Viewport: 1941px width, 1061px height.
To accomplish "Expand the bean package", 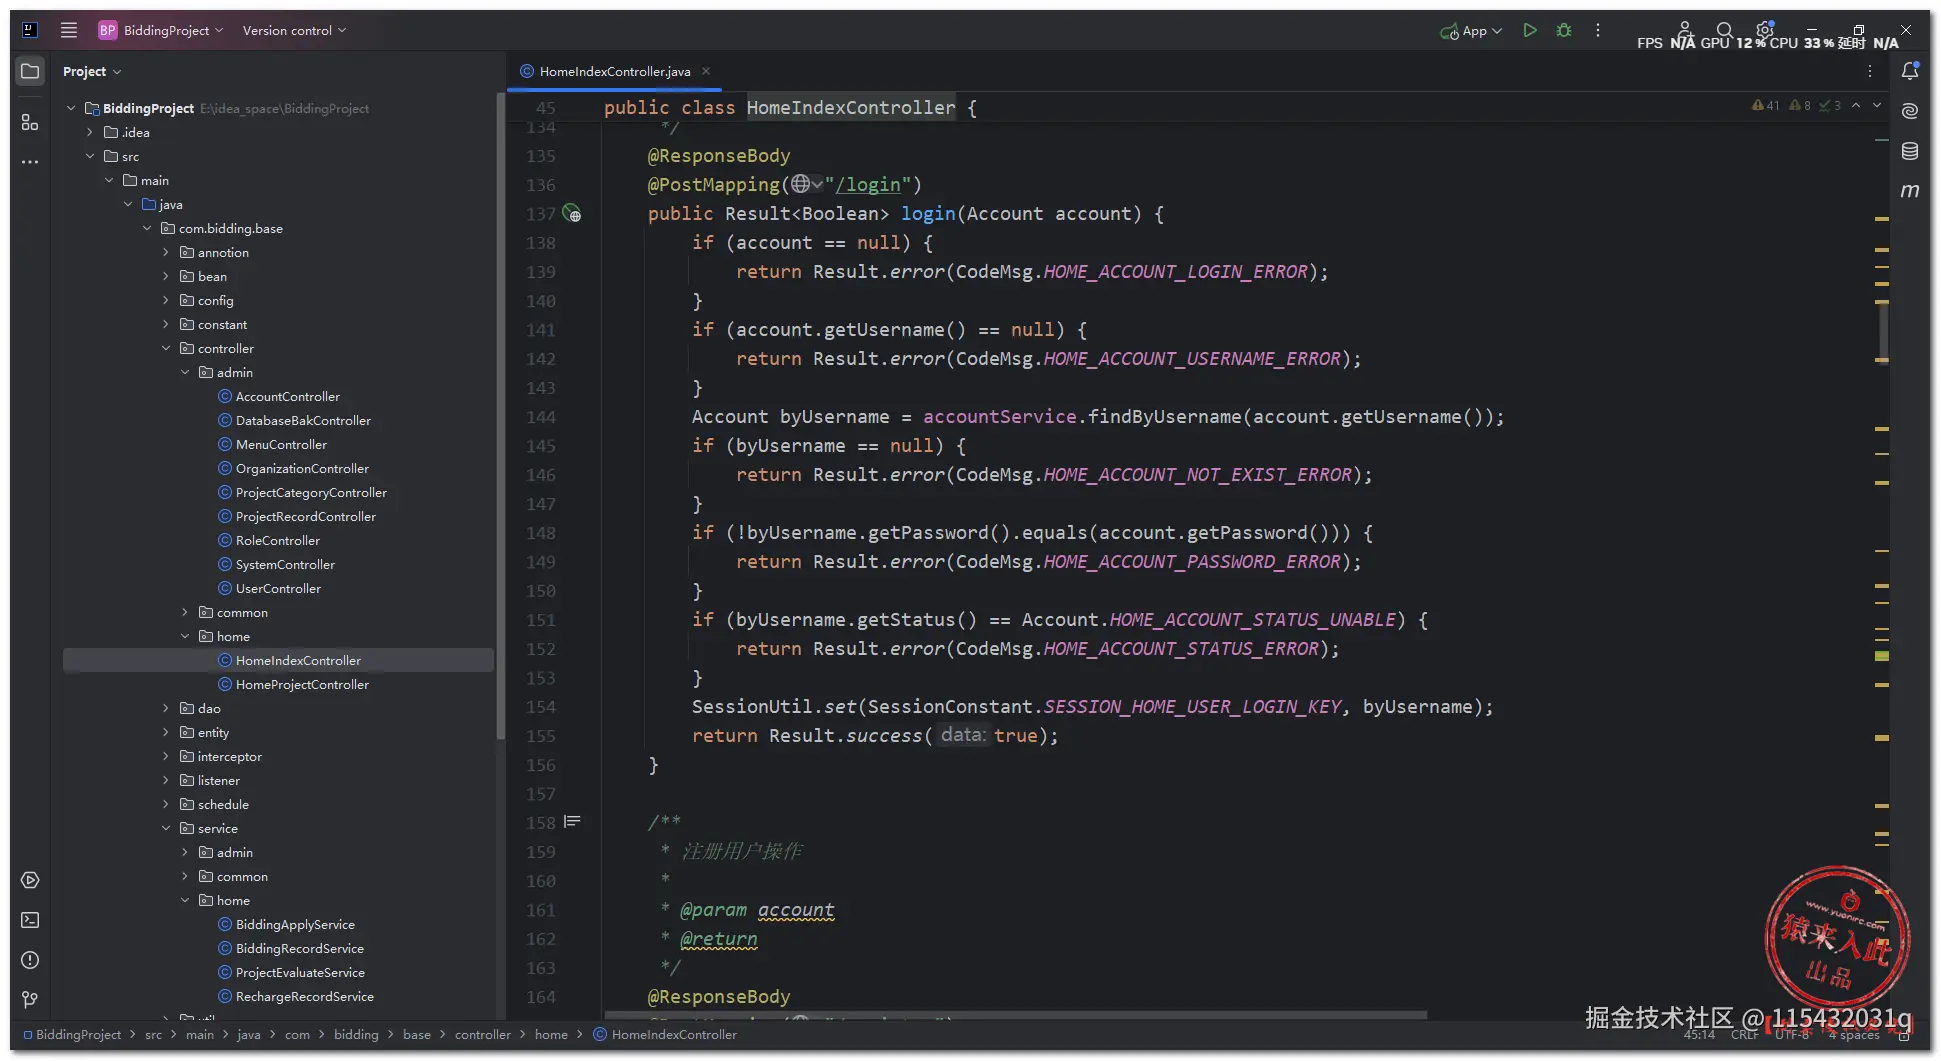I will (x=166, y=276).
